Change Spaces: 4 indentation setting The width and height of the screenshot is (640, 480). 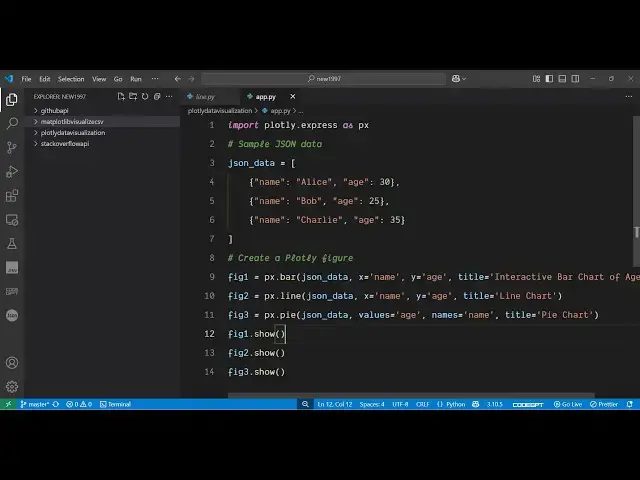[372, 404]
